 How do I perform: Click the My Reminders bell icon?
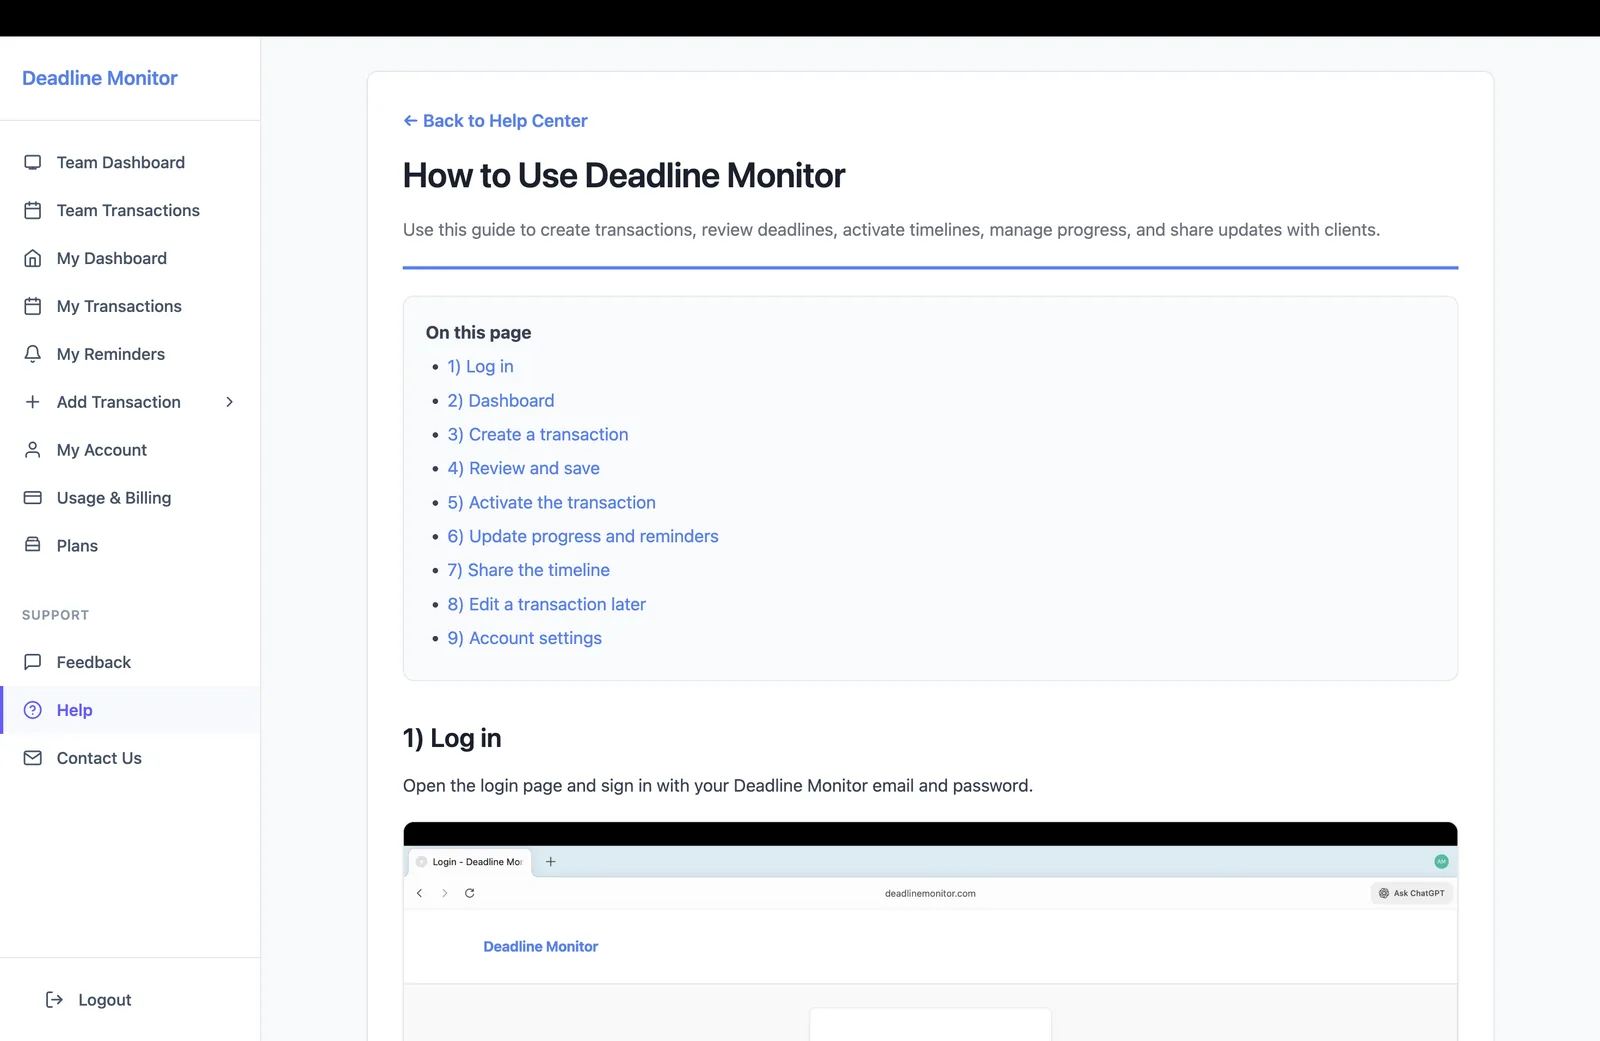(33, 354)
